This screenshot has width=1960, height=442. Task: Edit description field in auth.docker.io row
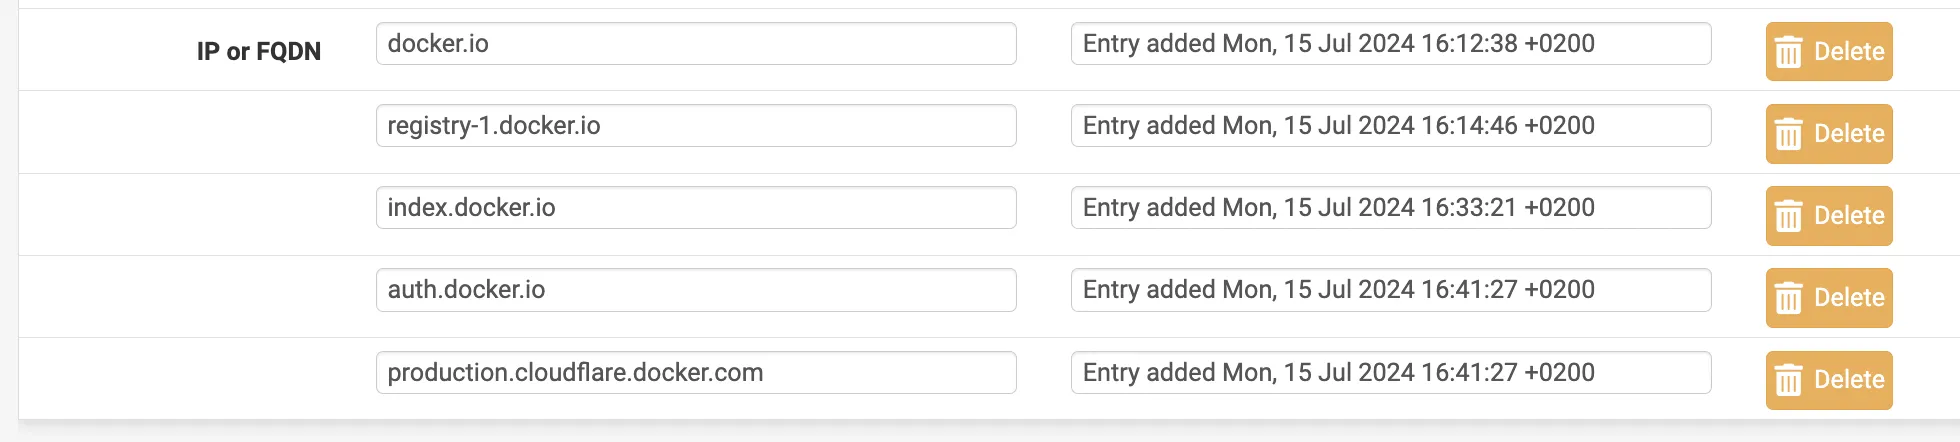point(1390,290)
